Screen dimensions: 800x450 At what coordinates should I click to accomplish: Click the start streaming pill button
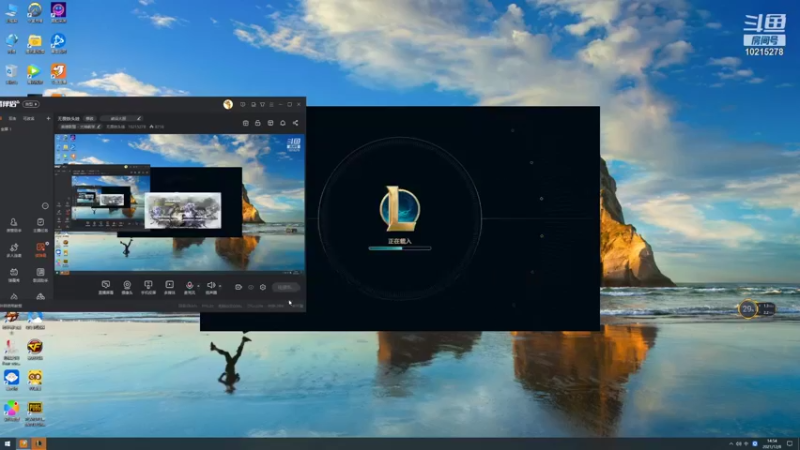pos(286,287)
